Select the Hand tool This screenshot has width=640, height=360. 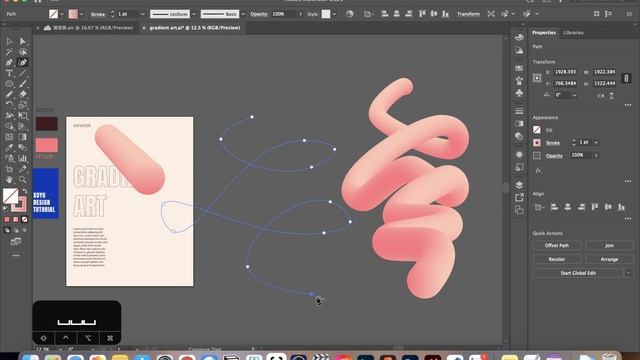tap(9, 180)
